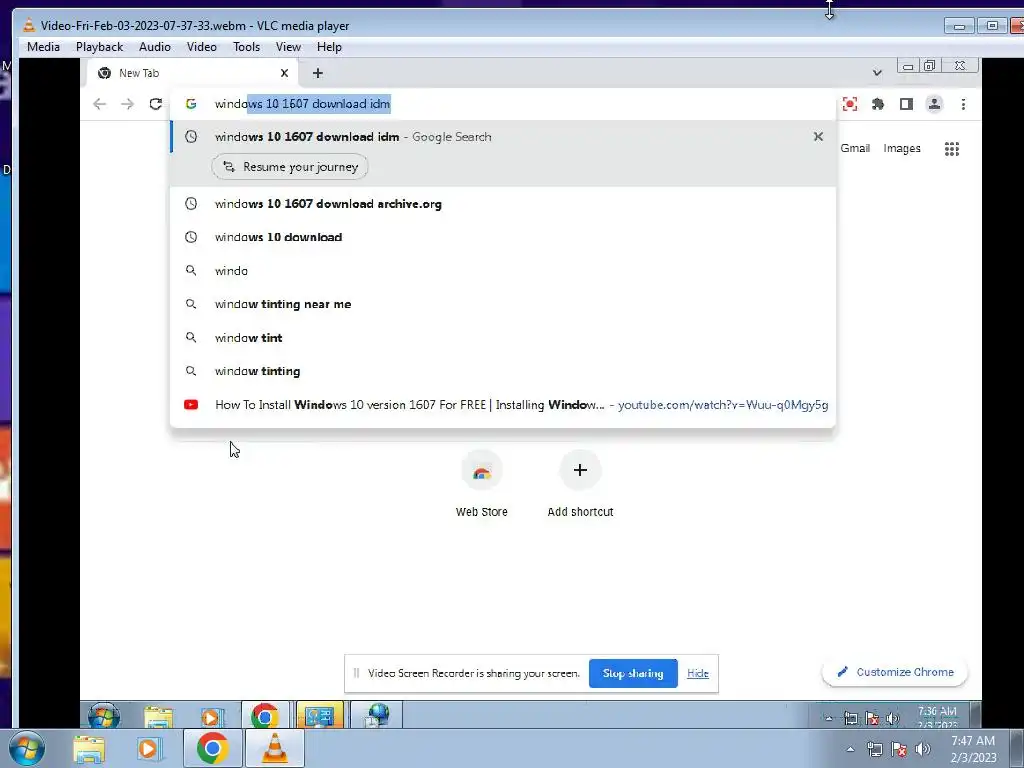Open the screen recorder extension icon
Image resolution: width=1024 pixels, height=768 pixels.
click(x=850, y=104)
